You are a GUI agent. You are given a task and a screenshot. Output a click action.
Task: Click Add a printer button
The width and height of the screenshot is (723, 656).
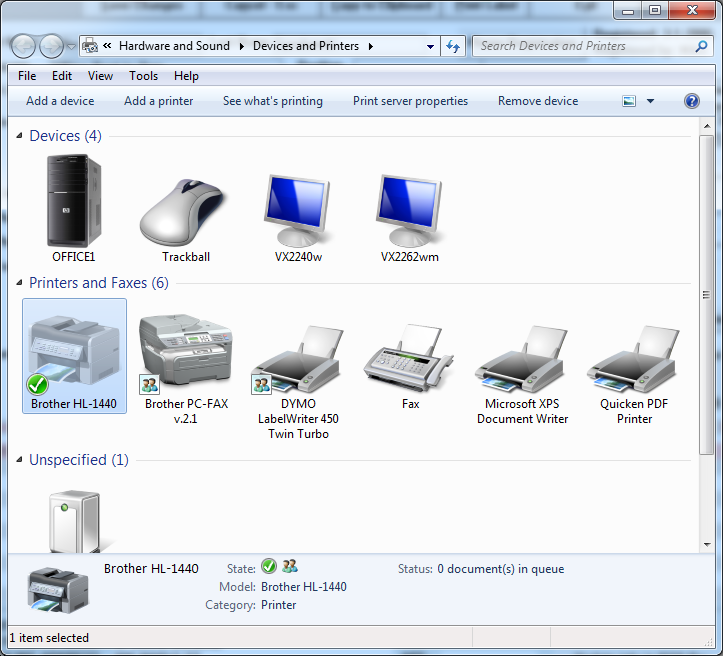click(158, 101)
